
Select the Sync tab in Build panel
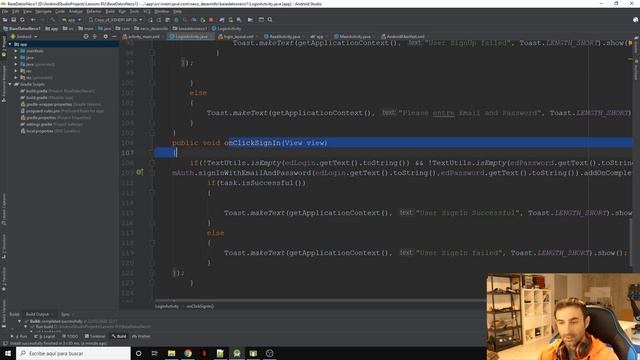(65, 314)
